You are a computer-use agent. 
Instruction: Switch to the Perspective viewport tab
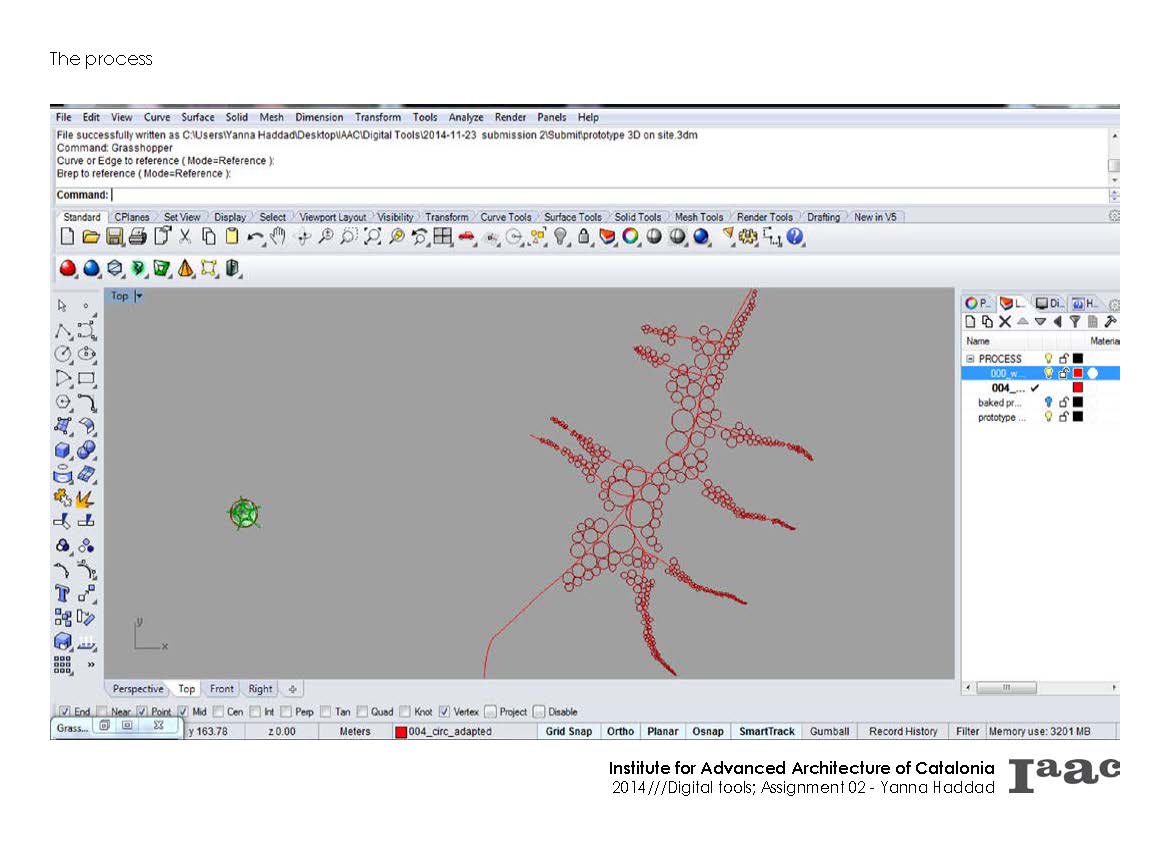tap(137, 689)
